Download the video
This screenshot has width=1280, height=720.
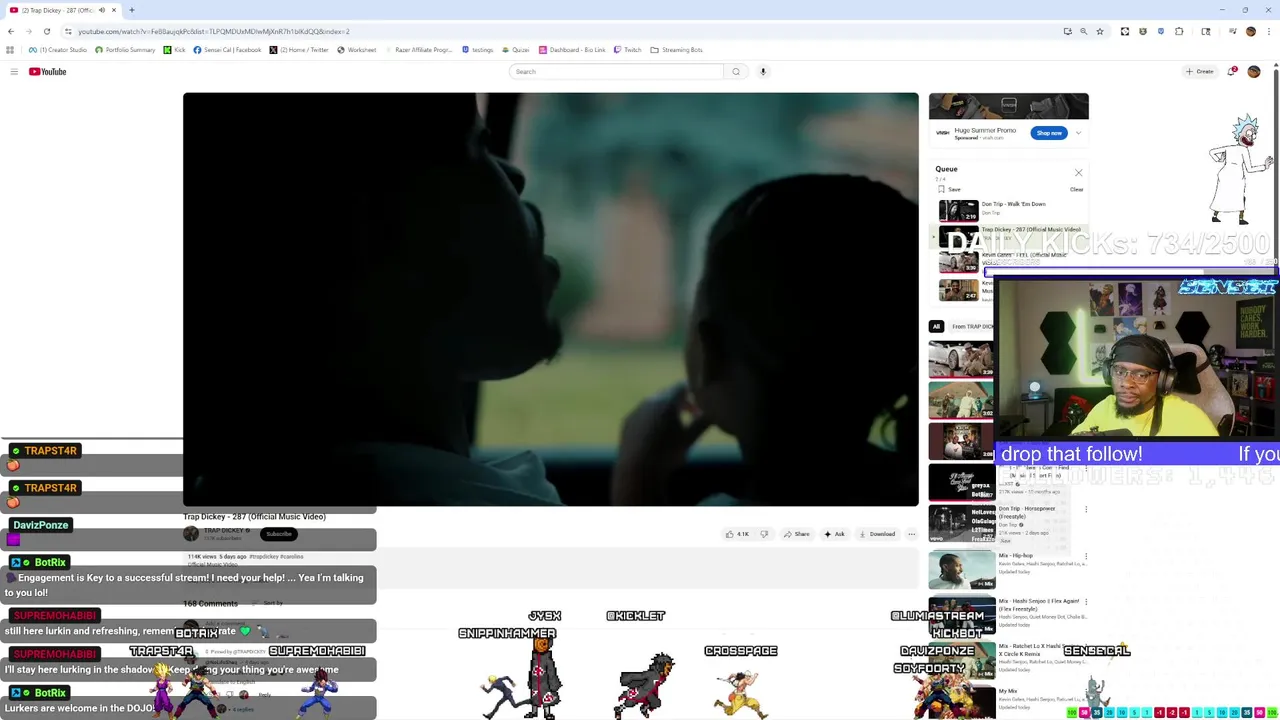tap(876, 534)
